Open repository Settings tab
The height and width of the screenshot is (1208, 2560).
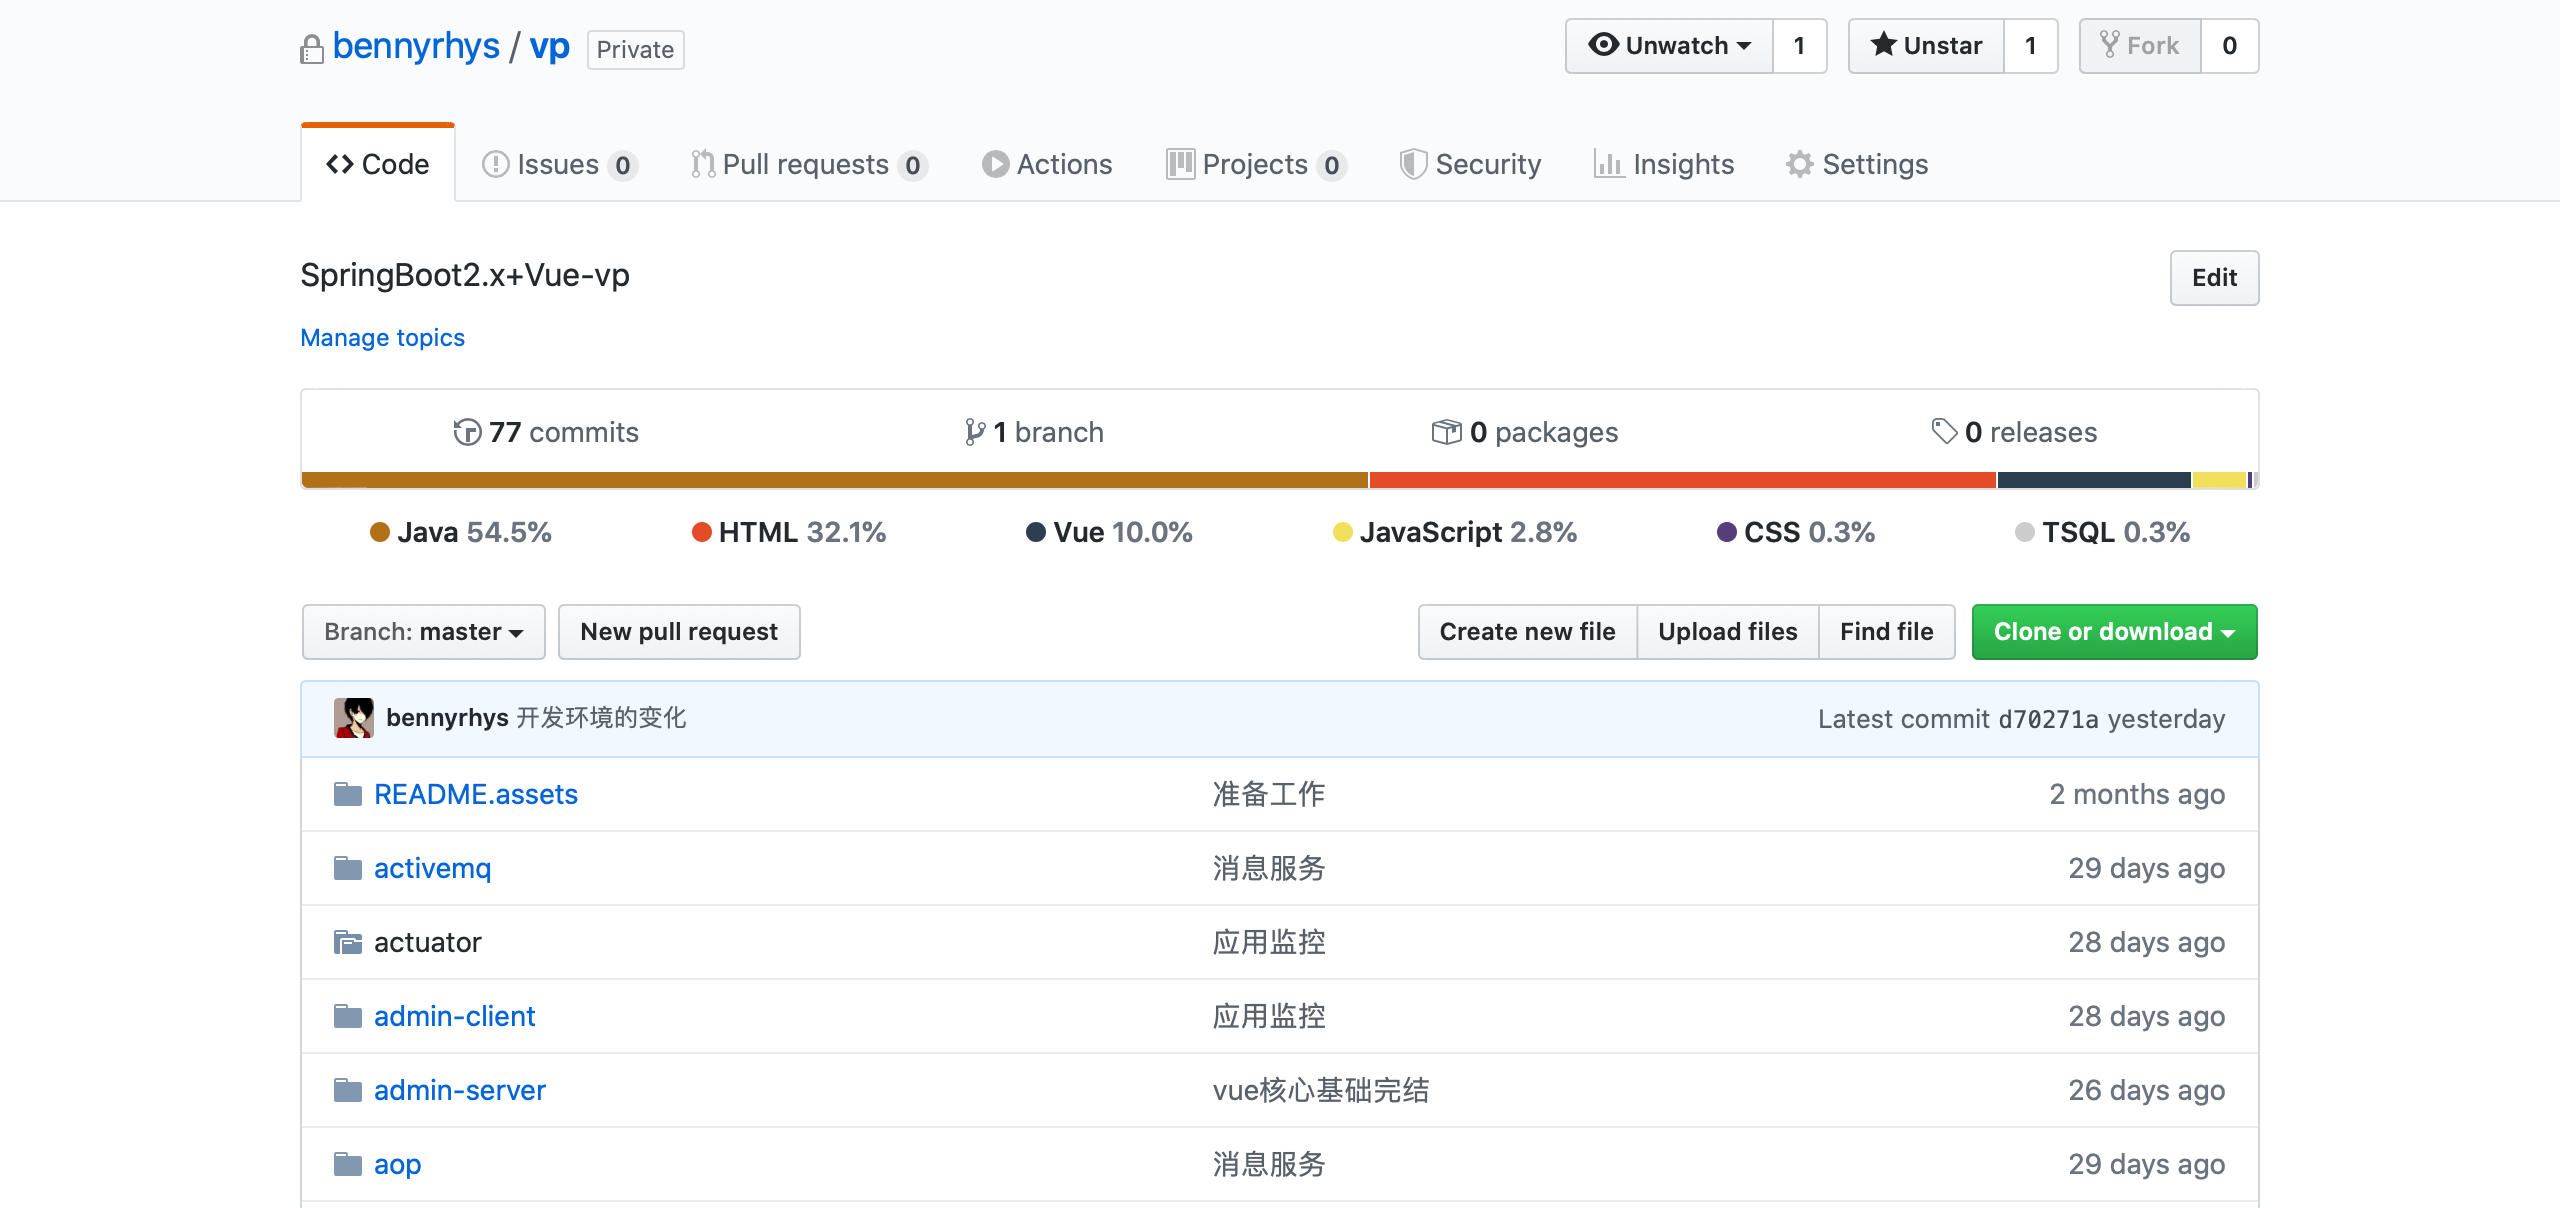tap(1857, 164)
